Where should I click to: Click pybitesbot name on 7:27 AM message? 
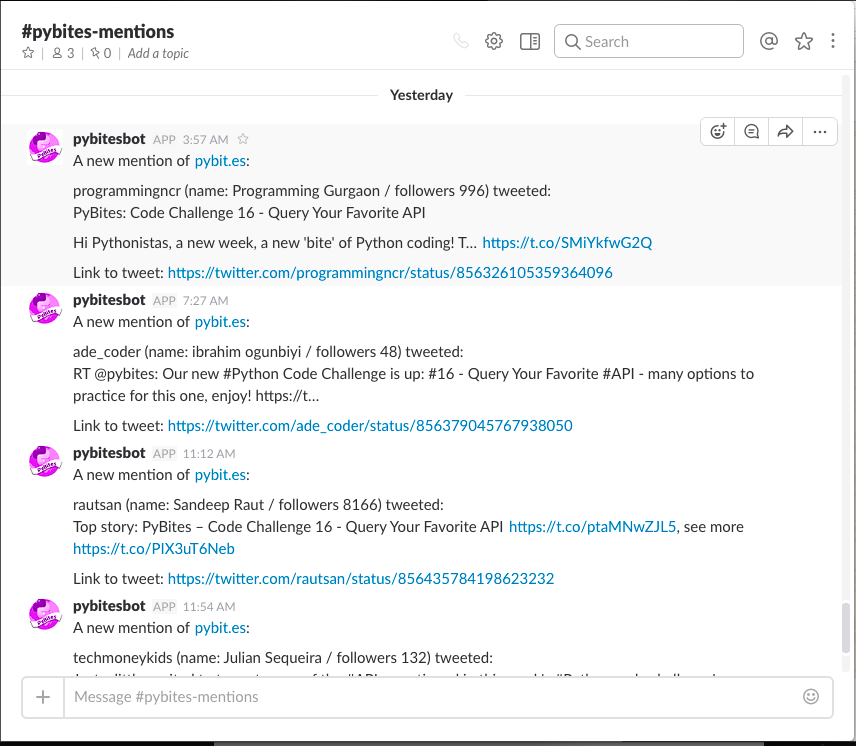109,300
